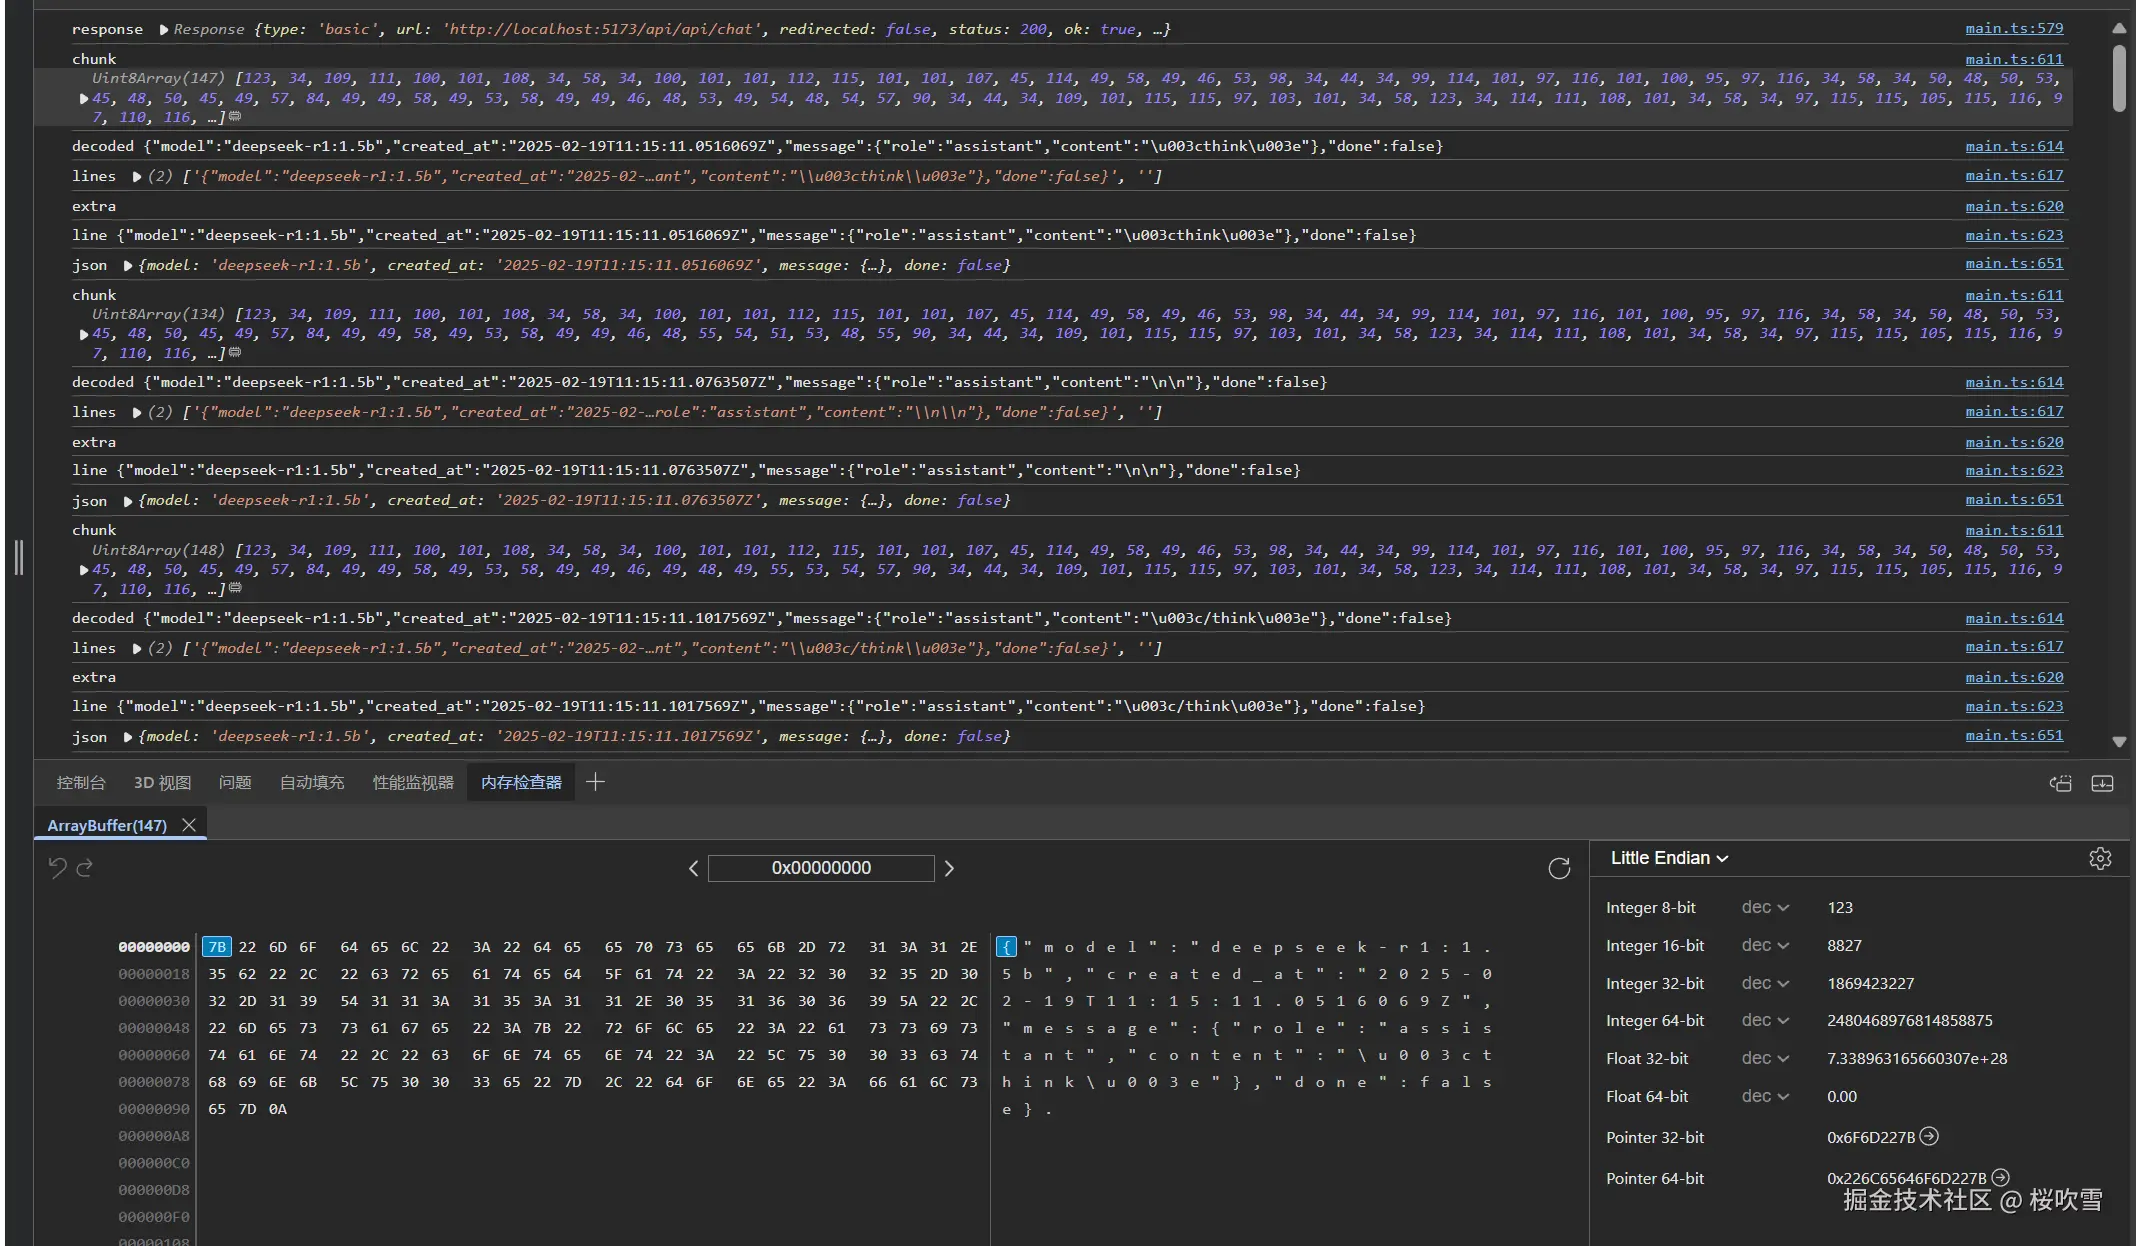2136x1246 pixels.
Task: Expand the Response object triangle
Action: point(163,30)
